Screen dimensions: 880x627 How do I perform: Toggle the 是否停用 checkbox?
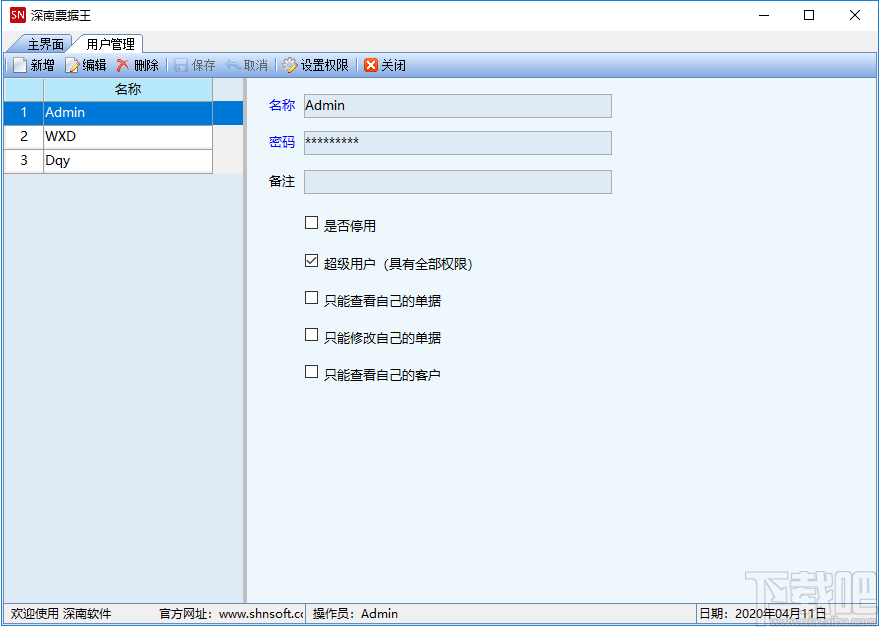point(311,223)
